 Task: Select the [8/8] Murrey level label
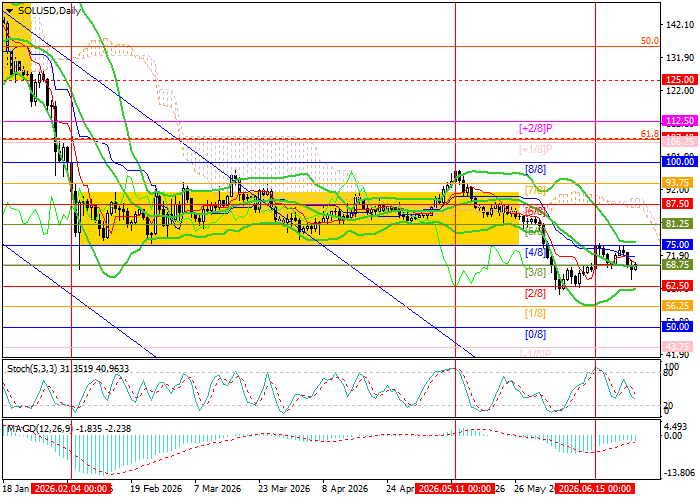535,170
